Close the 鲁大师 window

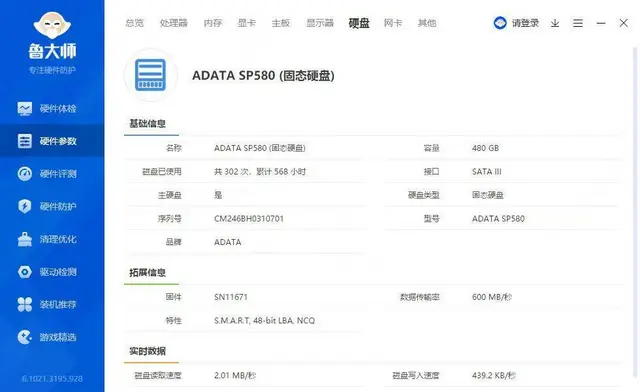624,23
